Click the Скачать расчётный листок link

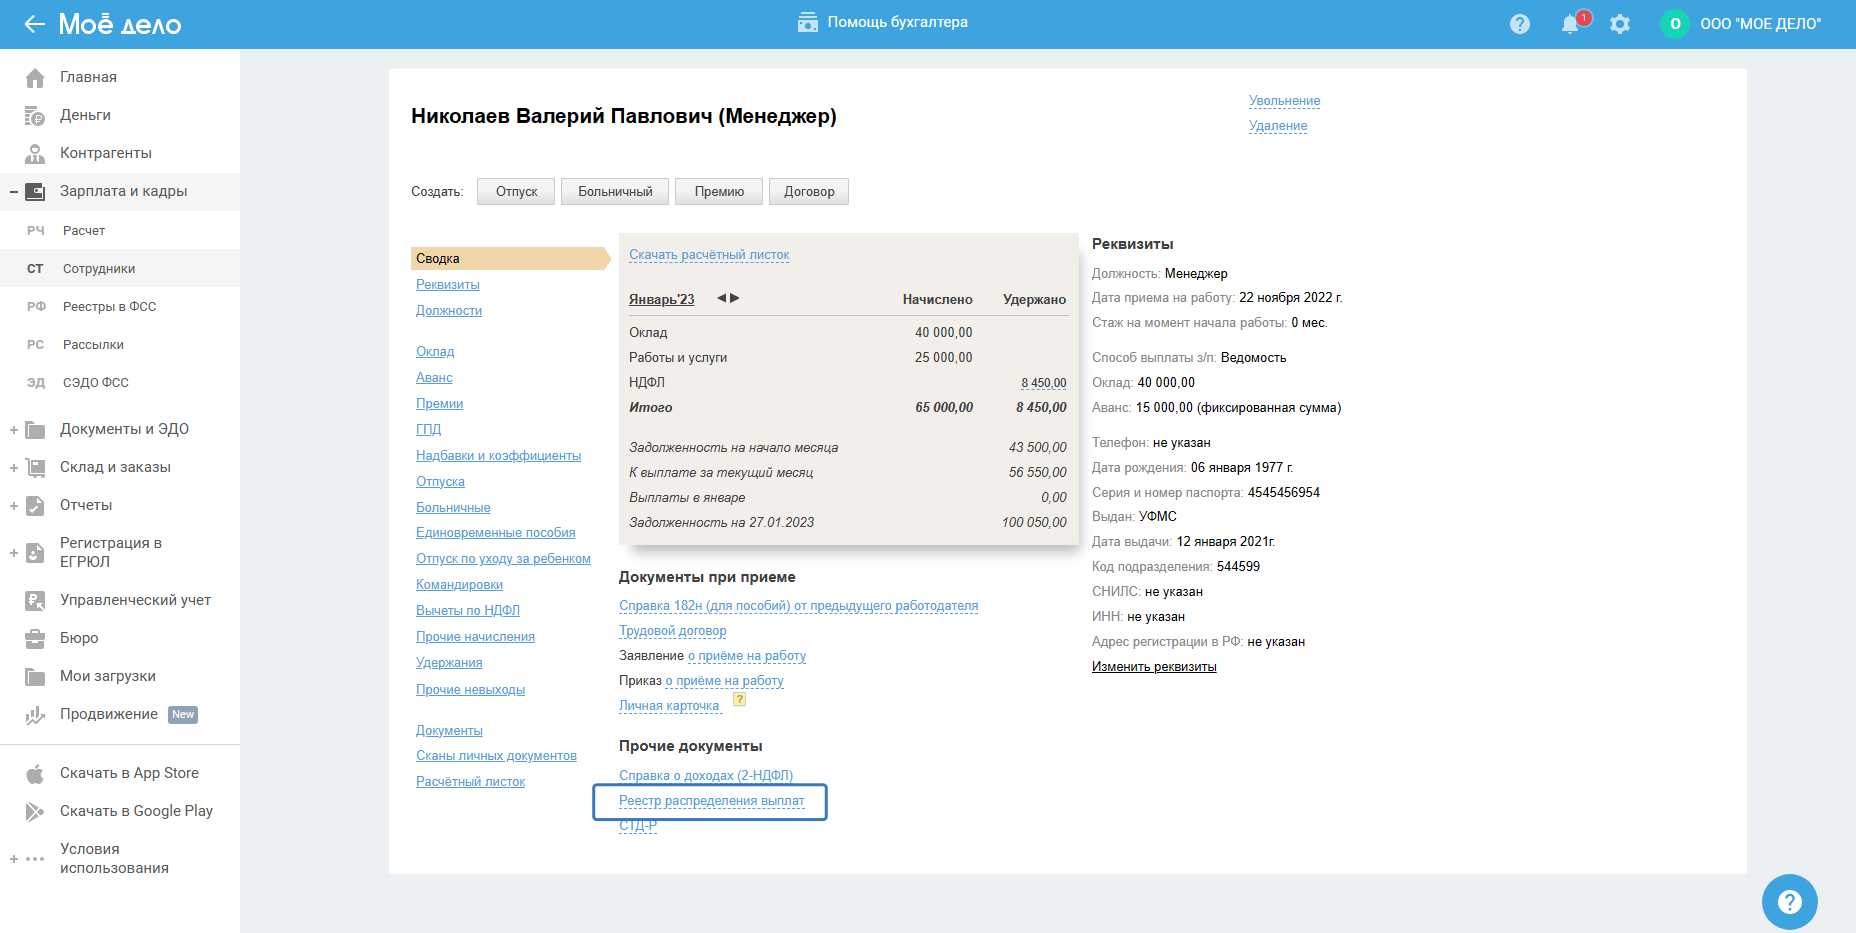[x=709, y=255]
